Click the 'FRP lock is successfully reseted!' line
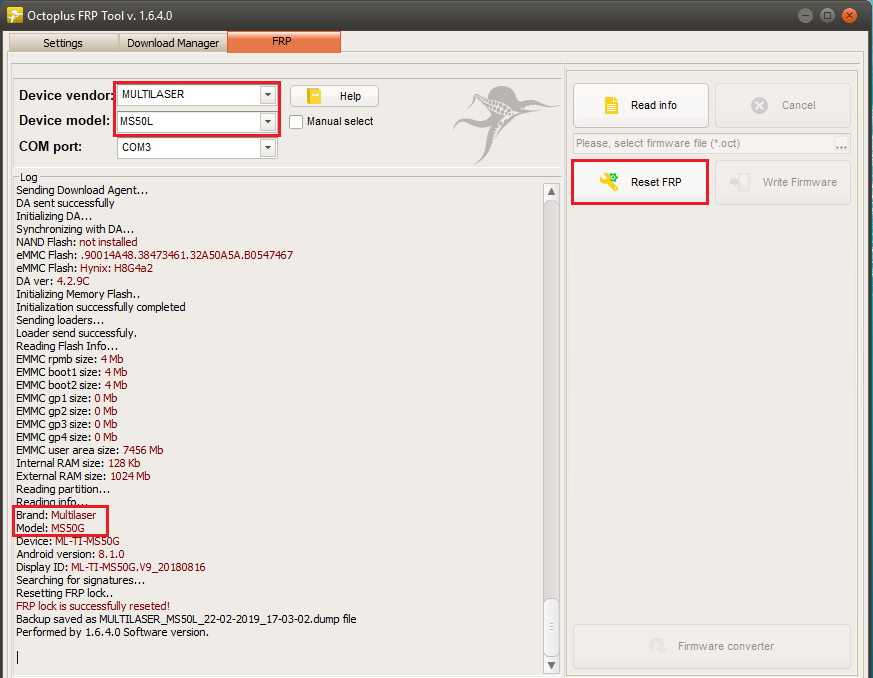Image resolution: width=873 pixels, height=678 pixels. [x=93, y=606]
